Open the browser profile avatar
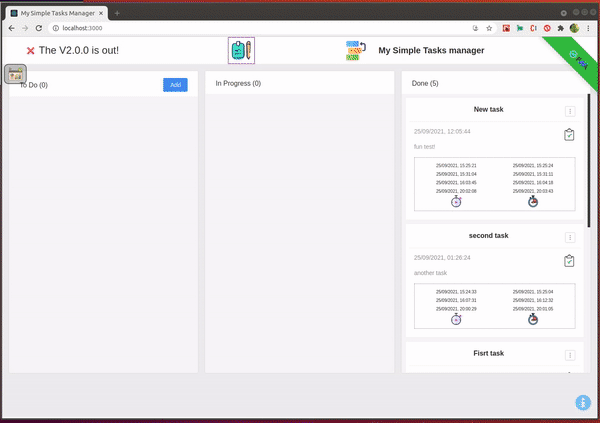The width and height of the screenshot is (600, 423). pyautogui.click(x=574, y=28)
